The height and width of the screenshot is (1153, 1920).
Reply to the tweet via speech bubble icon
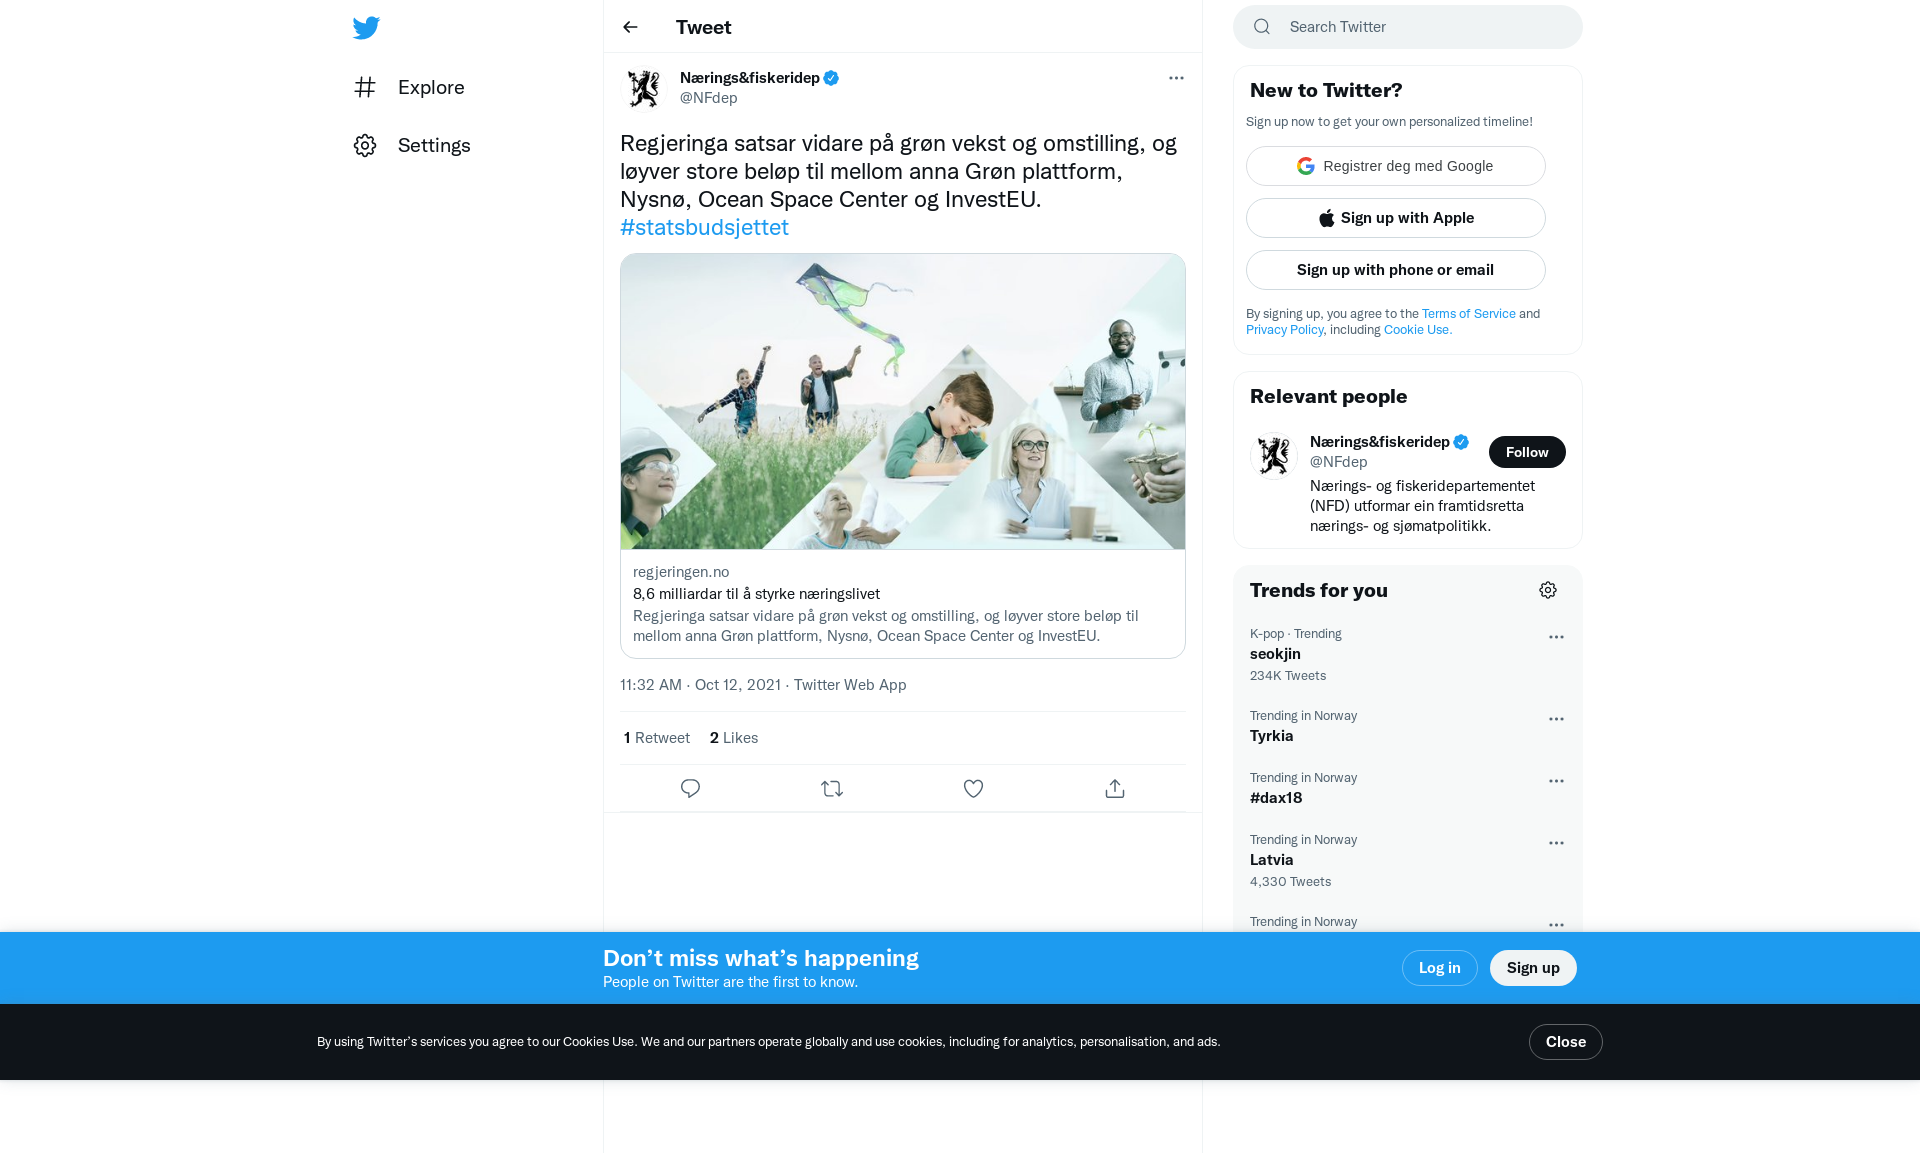(690, 789)
